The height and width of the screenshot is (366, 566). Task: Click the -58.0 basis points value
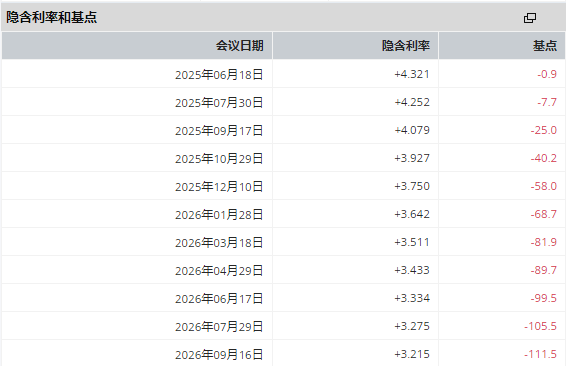pyautogui.click(x=543, y=186)
